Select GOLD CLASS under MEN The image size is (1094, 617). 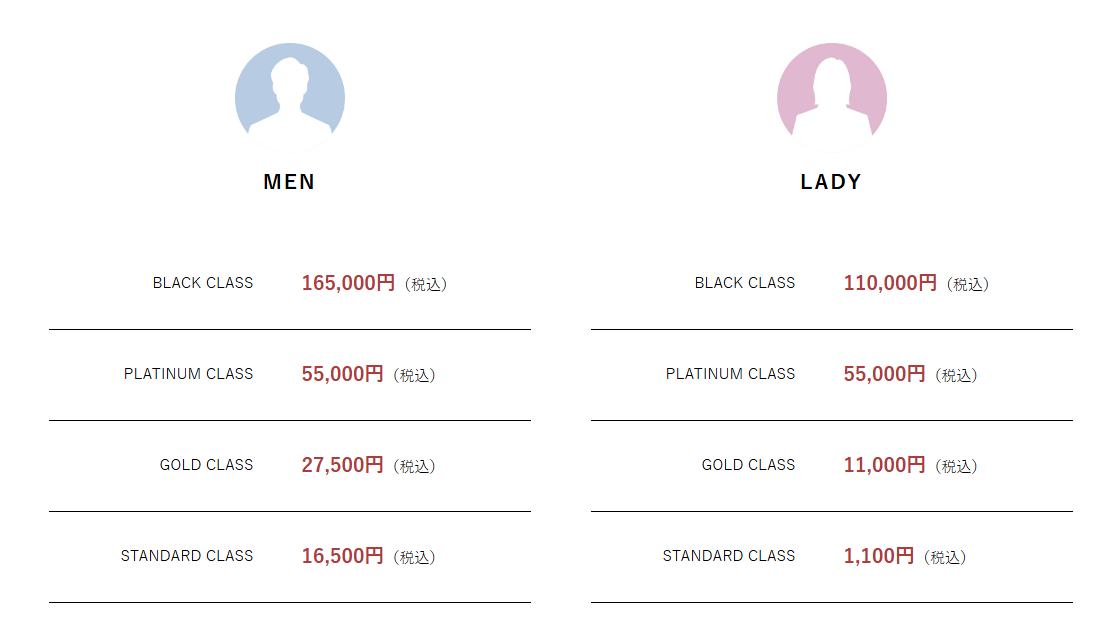point(207,465)
